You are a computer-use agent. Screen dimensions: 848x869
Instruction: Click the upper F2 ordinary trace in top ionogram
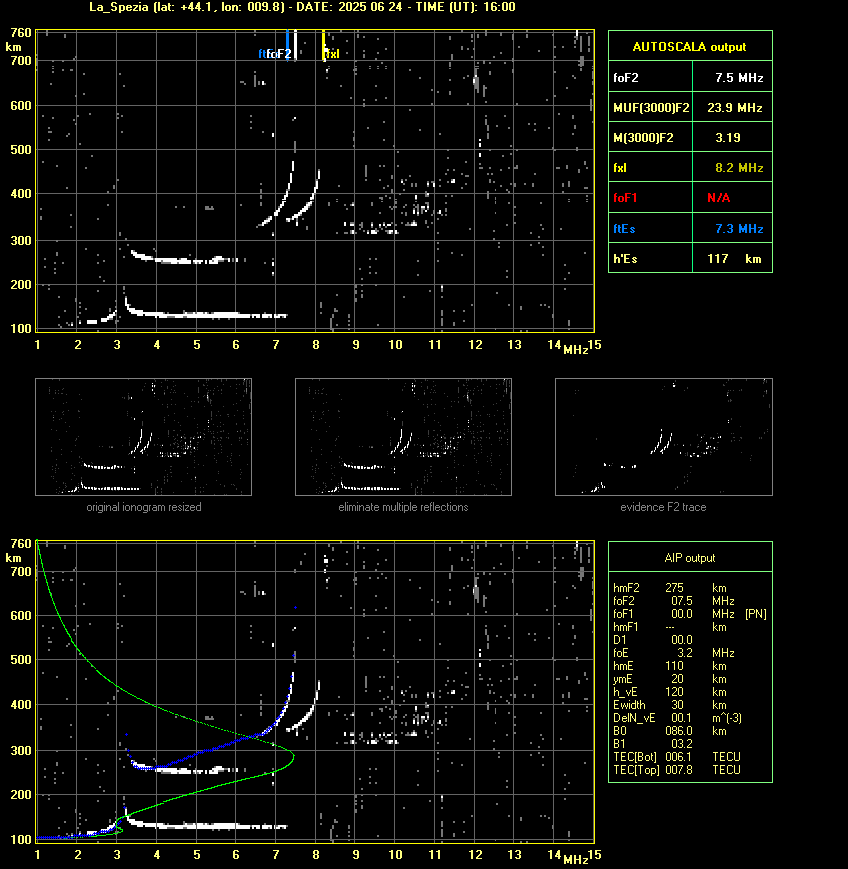[x=284, y=200]
